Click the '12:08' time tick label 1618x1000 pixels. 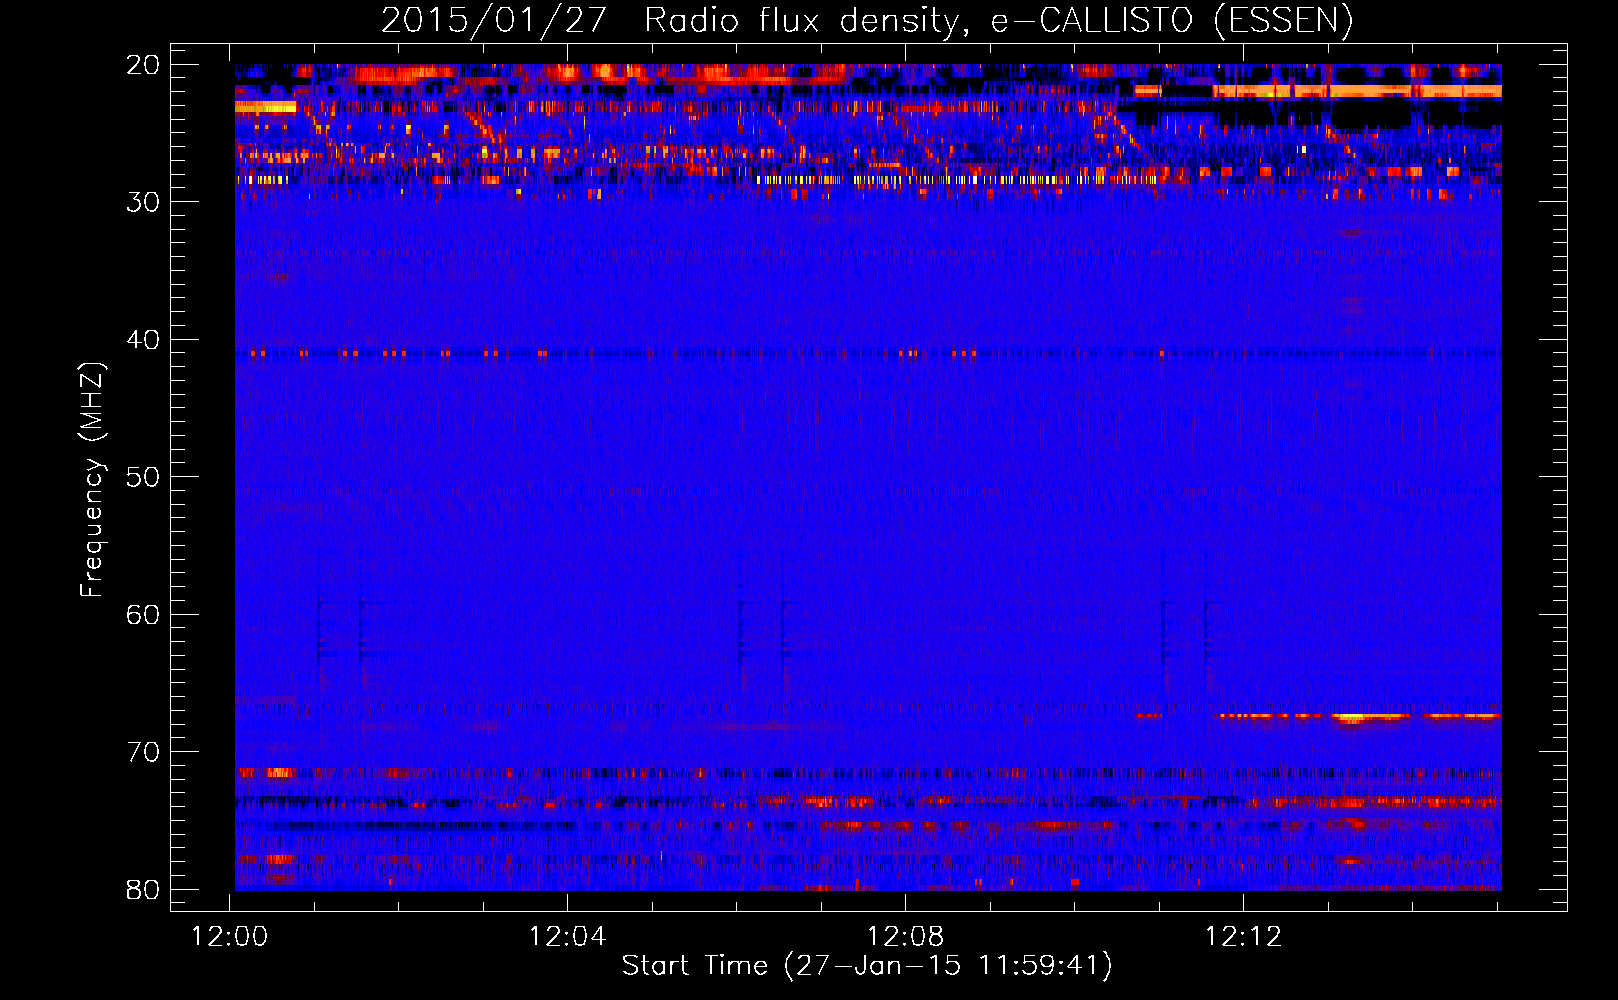[906, 937]
